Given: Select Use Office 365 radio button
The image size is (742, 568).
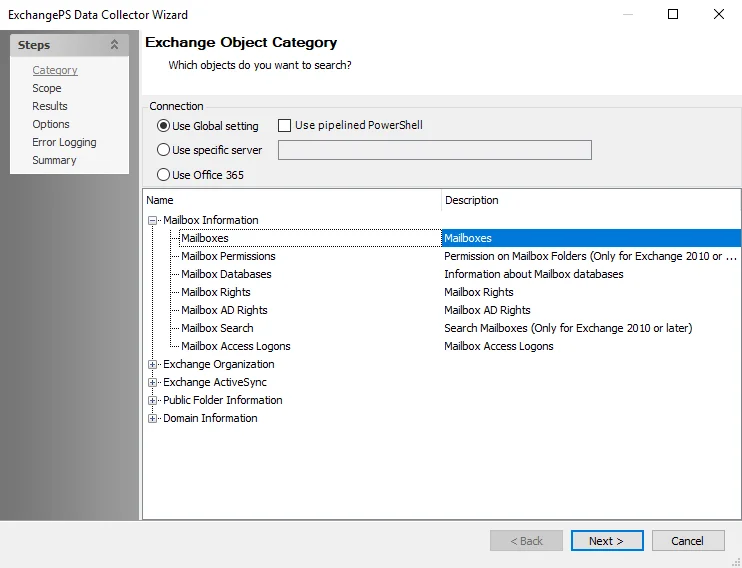Looking at the screenshot, I should click(x=163, y=175).
